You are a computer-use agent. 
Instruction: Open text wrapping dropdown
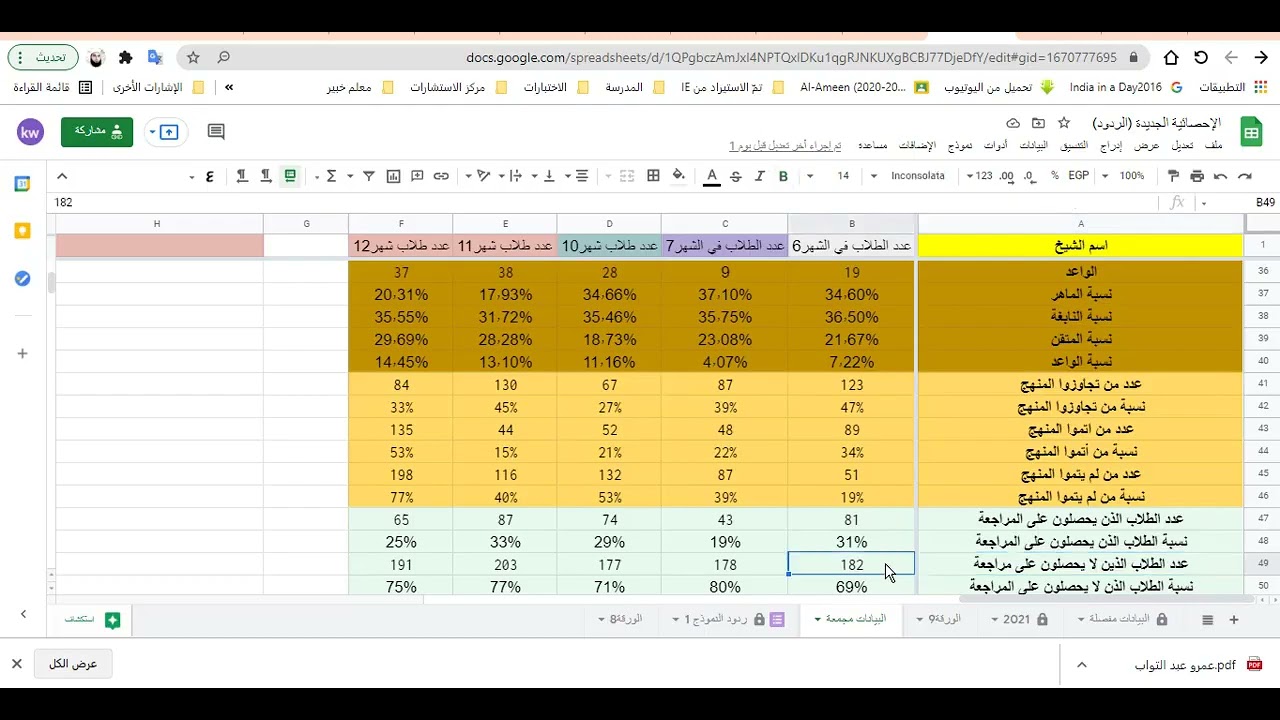[511, 176]
